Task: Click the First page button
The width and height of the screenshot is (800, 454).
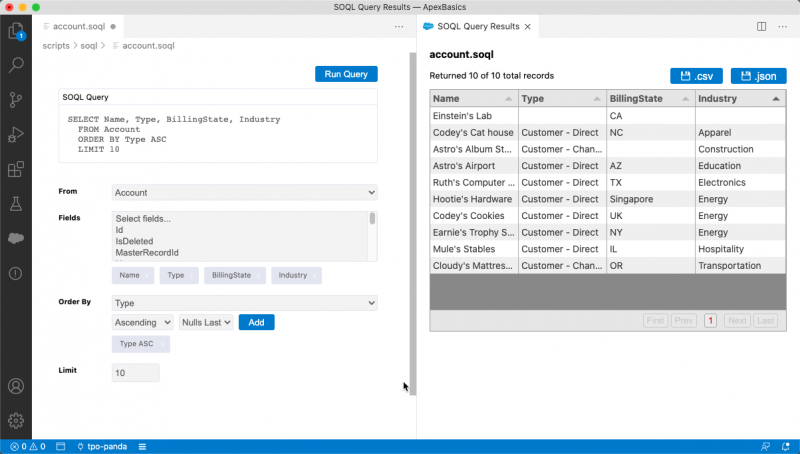Action: [655, 321]
